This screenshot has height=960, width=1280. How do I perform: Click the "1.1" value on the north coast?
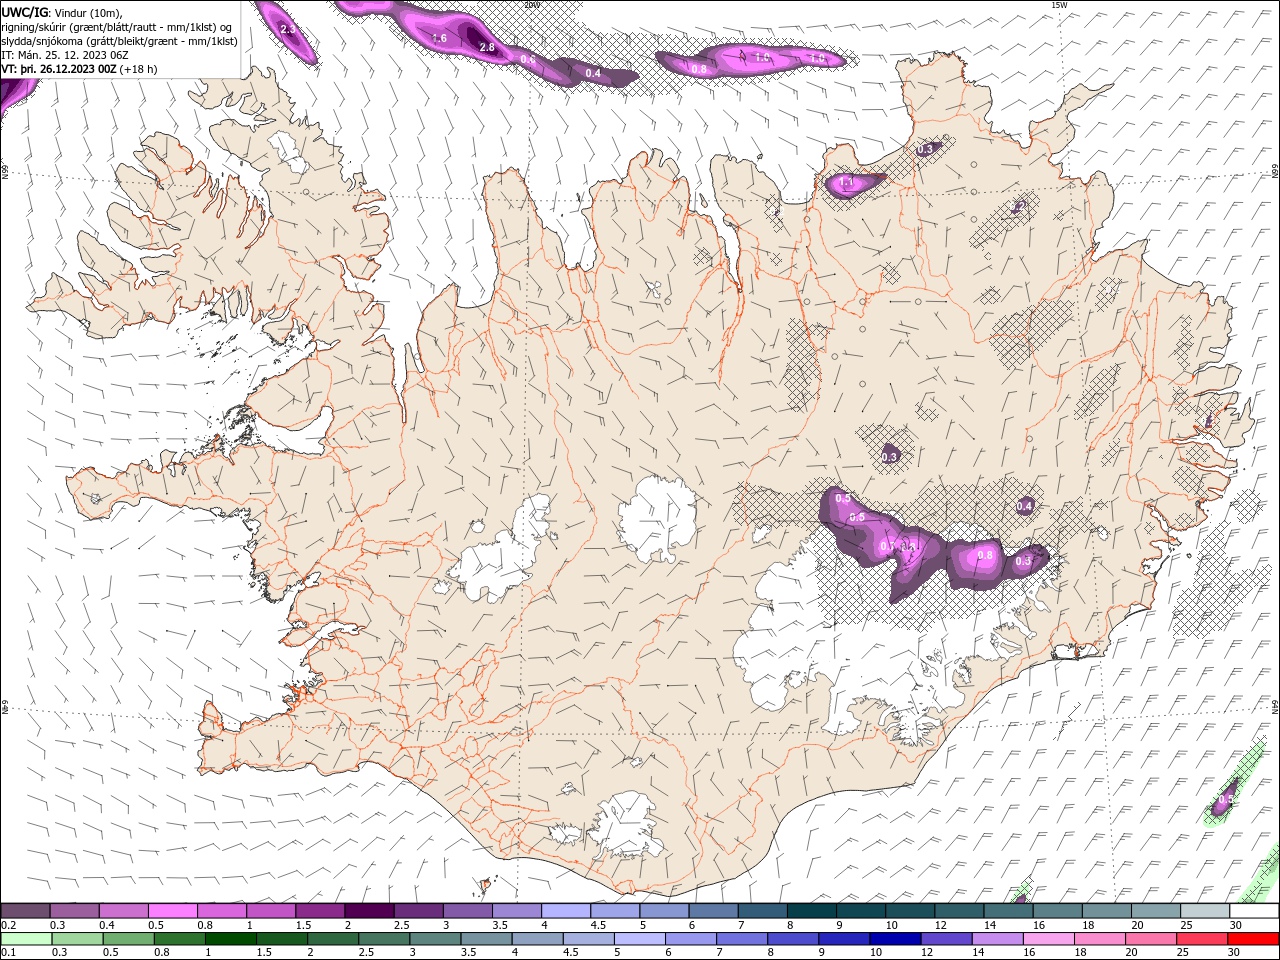coord(846,183)
